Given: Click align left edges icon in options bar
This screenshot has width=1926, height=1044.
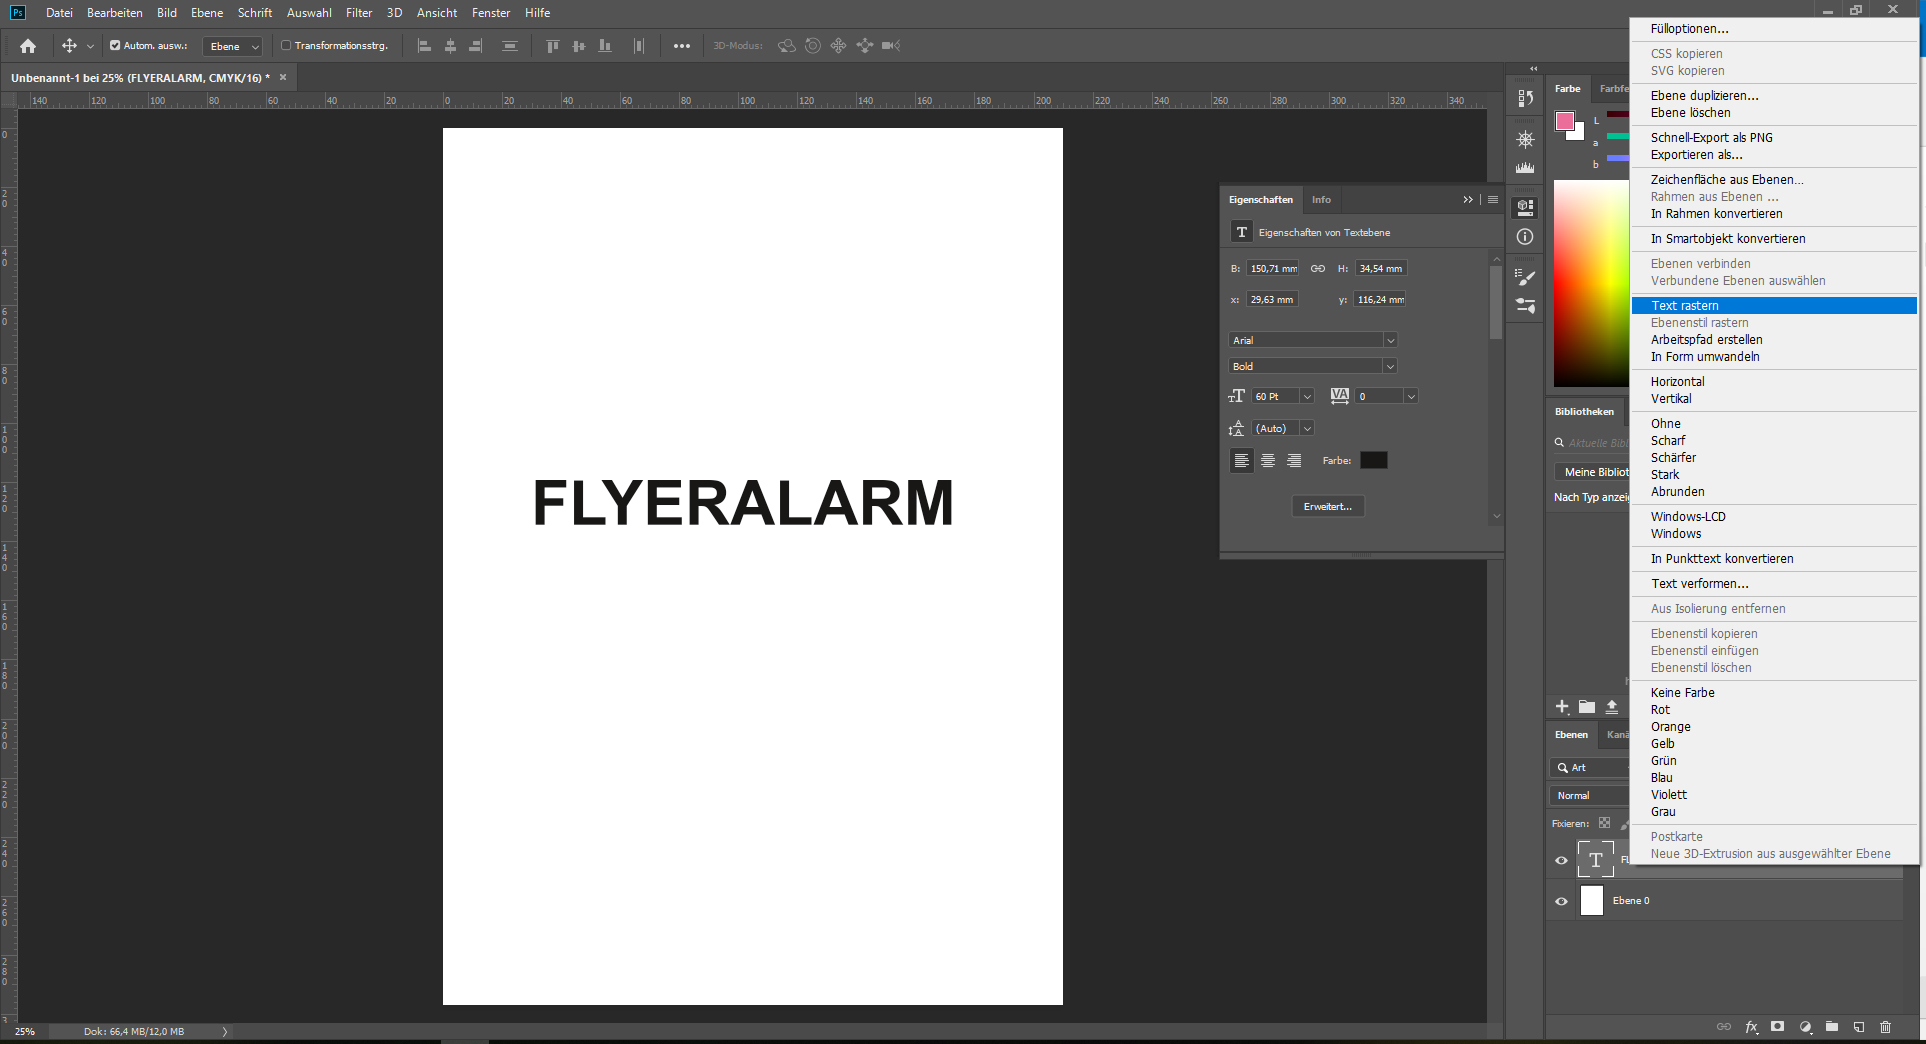Looking at the screenshot, I should pyautogui.click(x=424, y=46).
